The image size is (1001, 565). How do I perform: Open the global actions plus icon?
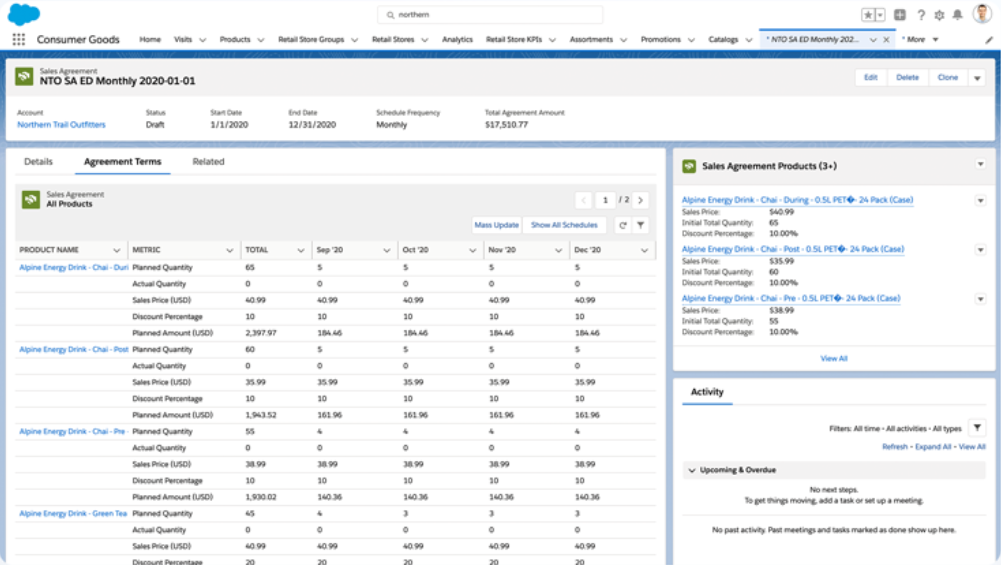(x=900, y=15)
